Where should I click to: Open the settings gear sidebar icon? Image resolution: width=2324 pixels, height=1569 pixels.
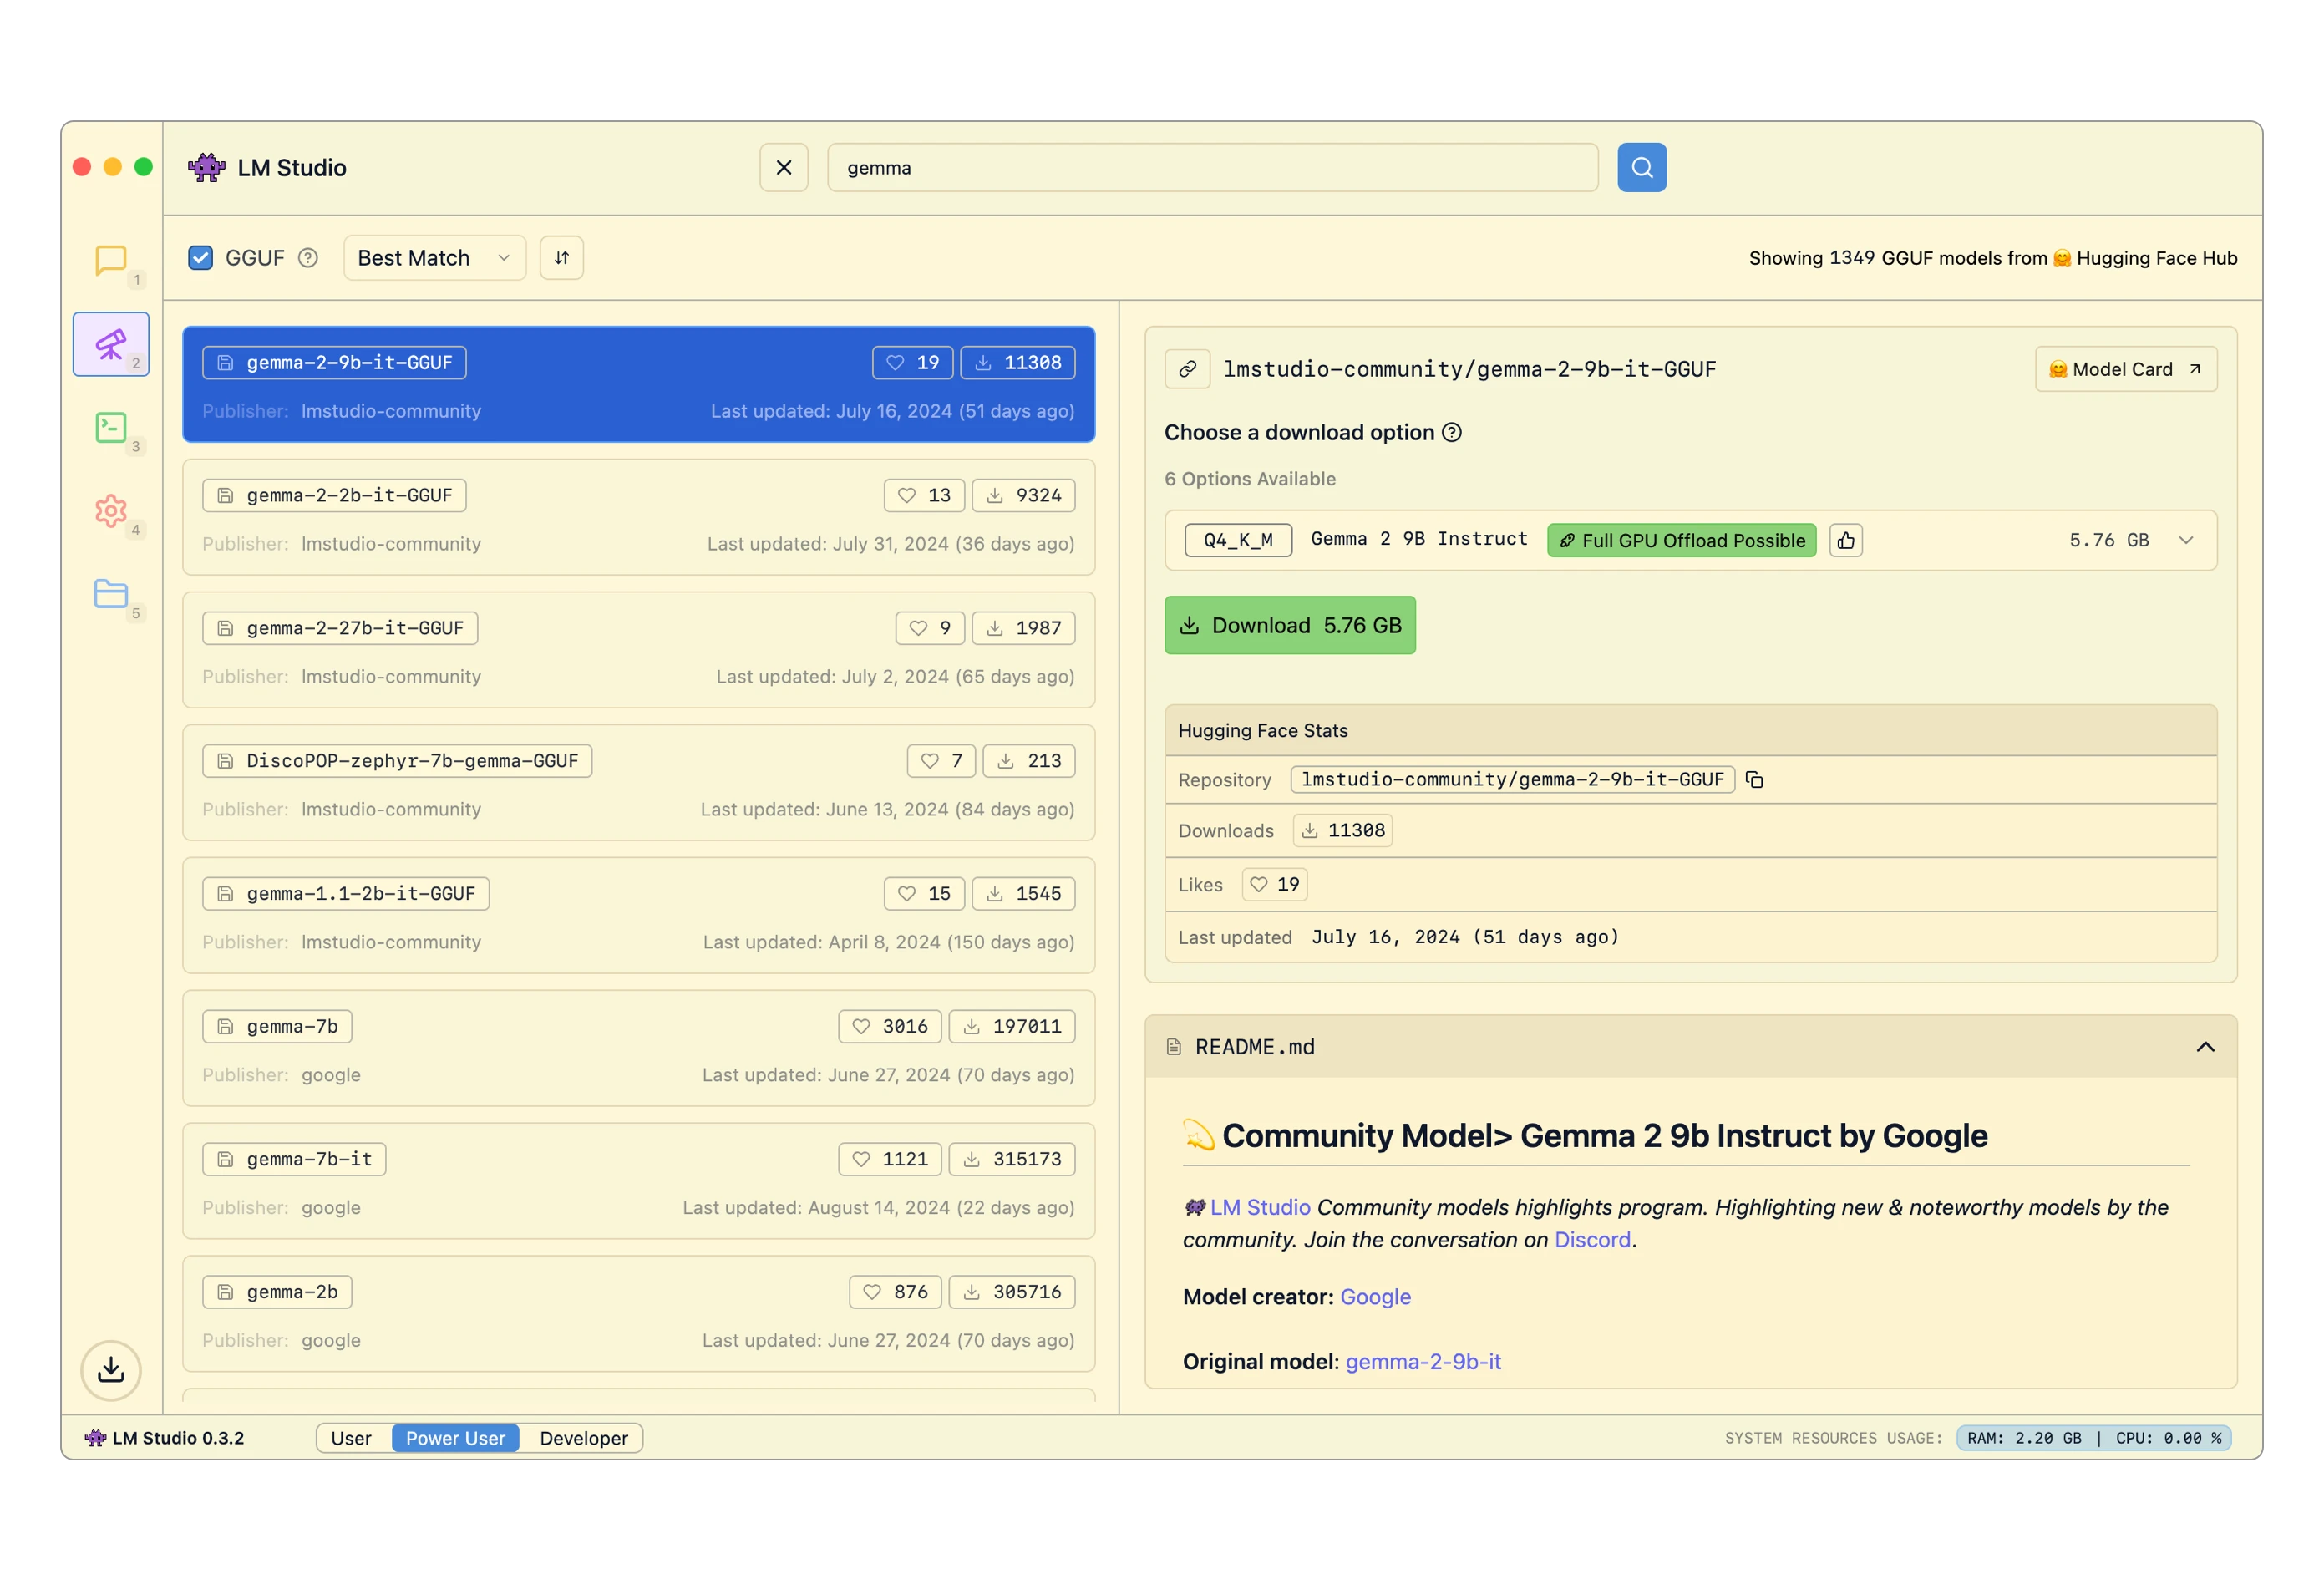(x=111, y=510)
